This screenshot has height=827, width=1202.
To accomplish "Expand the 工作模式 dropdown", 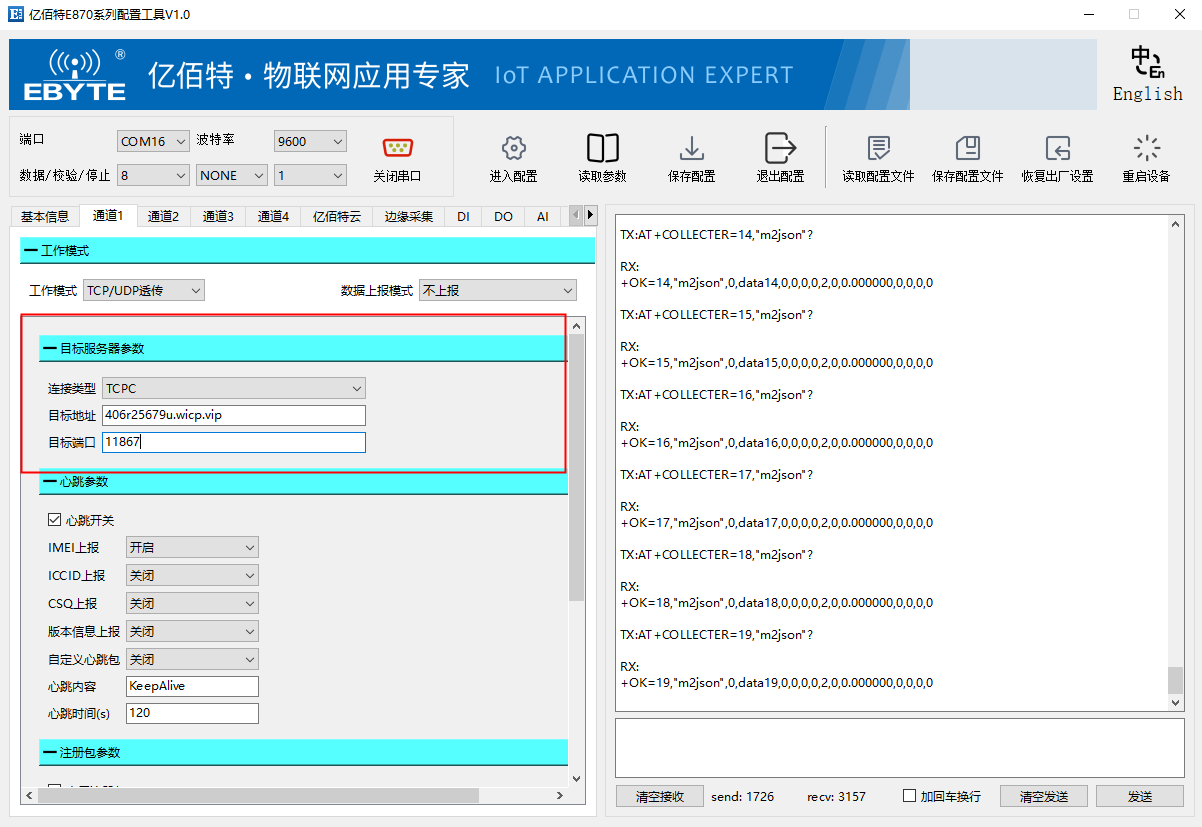I will click(x=143, y=290).
